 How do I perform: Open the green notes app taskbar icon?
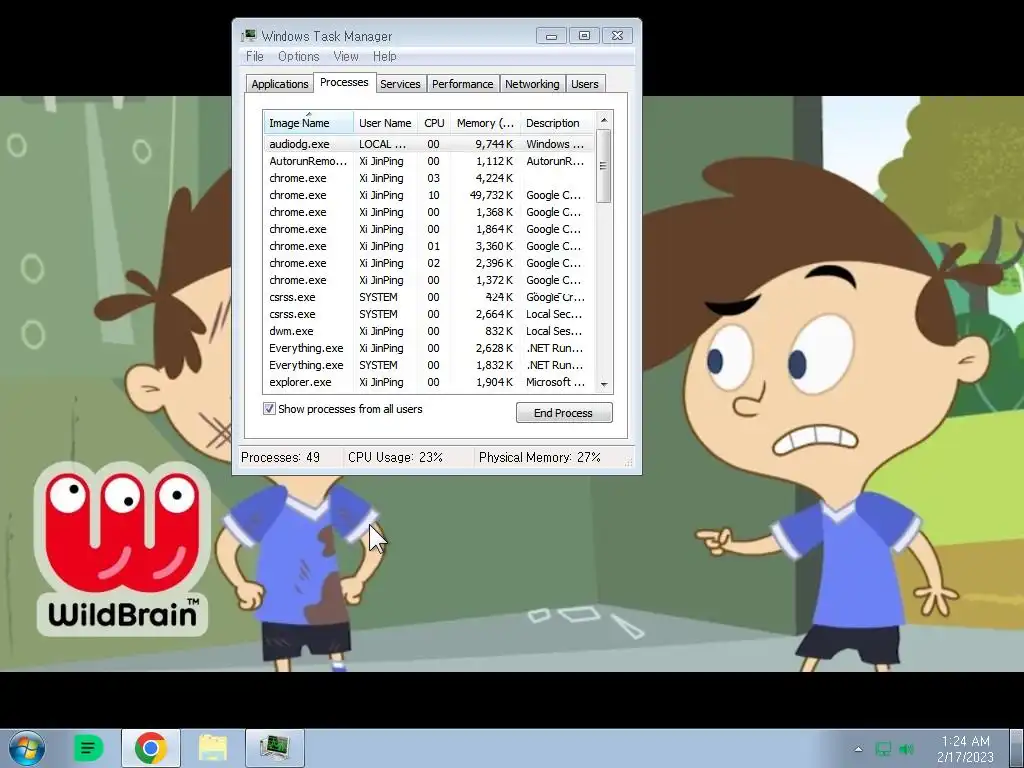[88, 748]
